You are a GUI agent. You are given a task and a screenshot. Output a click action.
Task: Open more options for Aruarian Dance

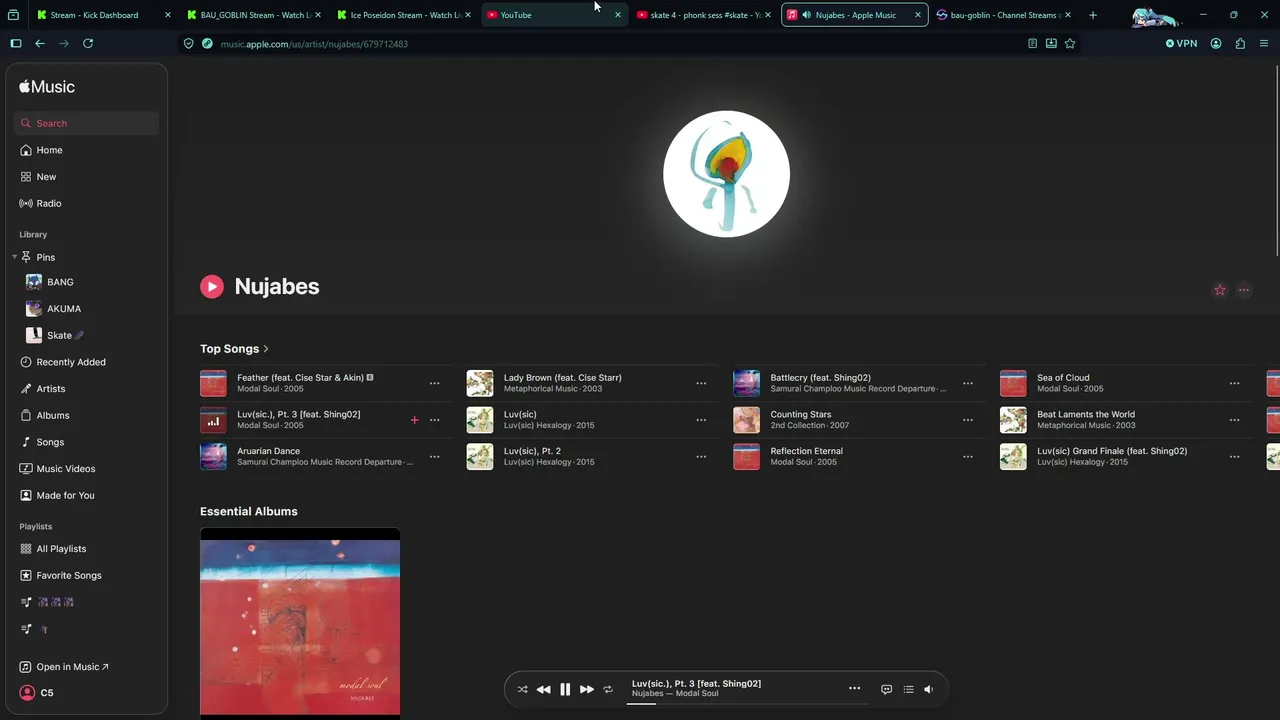[x=434, y=457]
